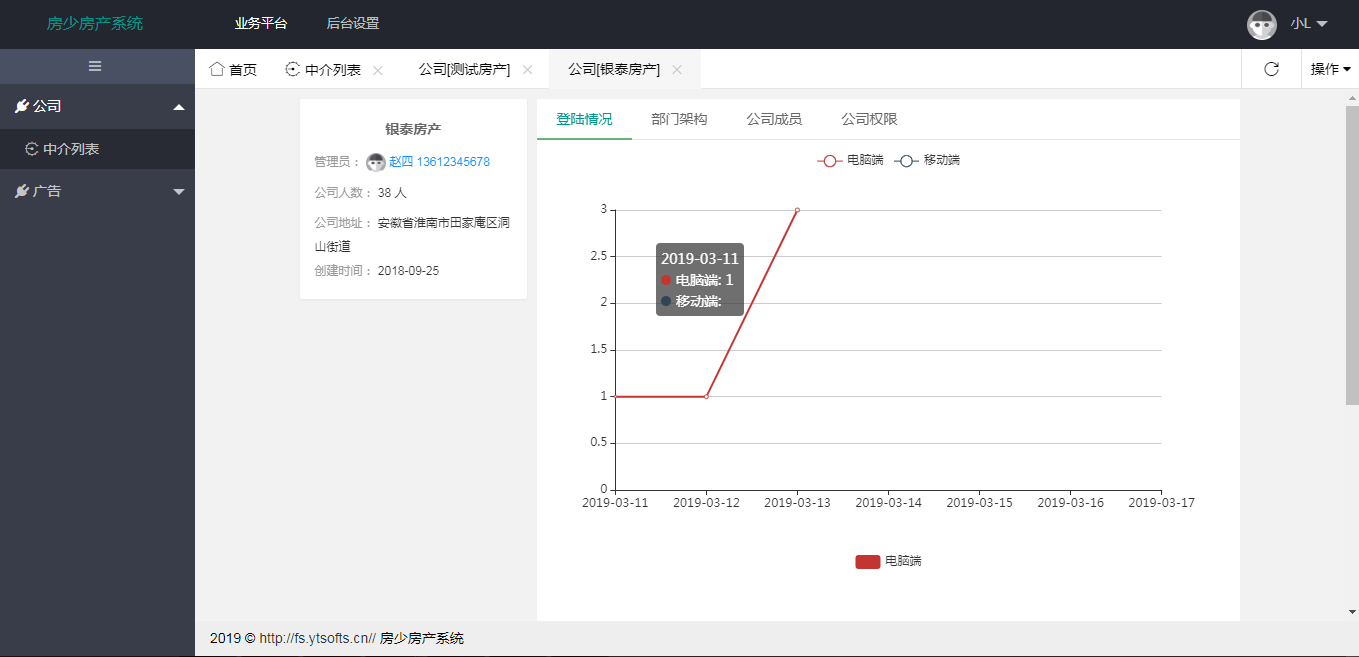The width and height of the screenshot is (1359, 657).
Task: Switch to the 部门架构 tab
Action: click(x=679, y=119)
